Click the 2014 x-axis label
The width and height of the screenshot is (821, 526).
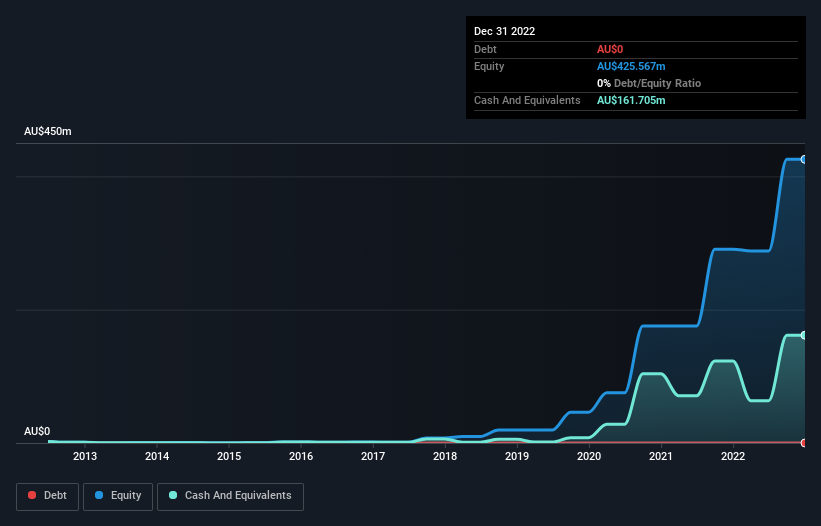click(x=157, y=456)
